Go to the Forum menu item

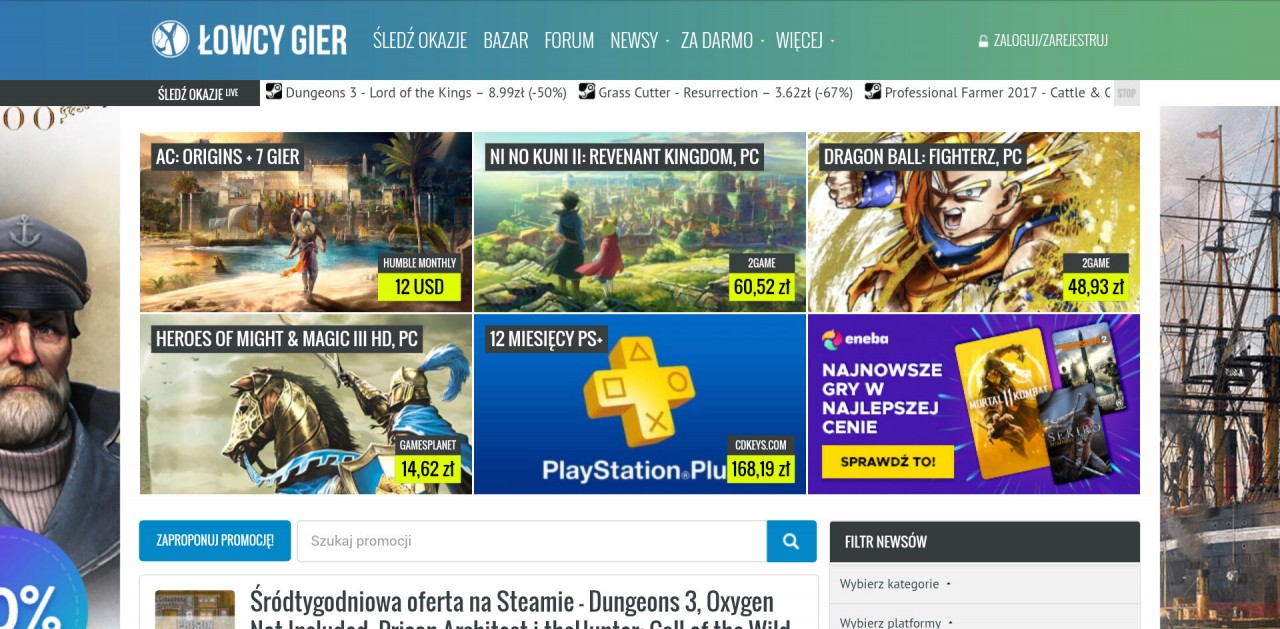click(569, 40)
